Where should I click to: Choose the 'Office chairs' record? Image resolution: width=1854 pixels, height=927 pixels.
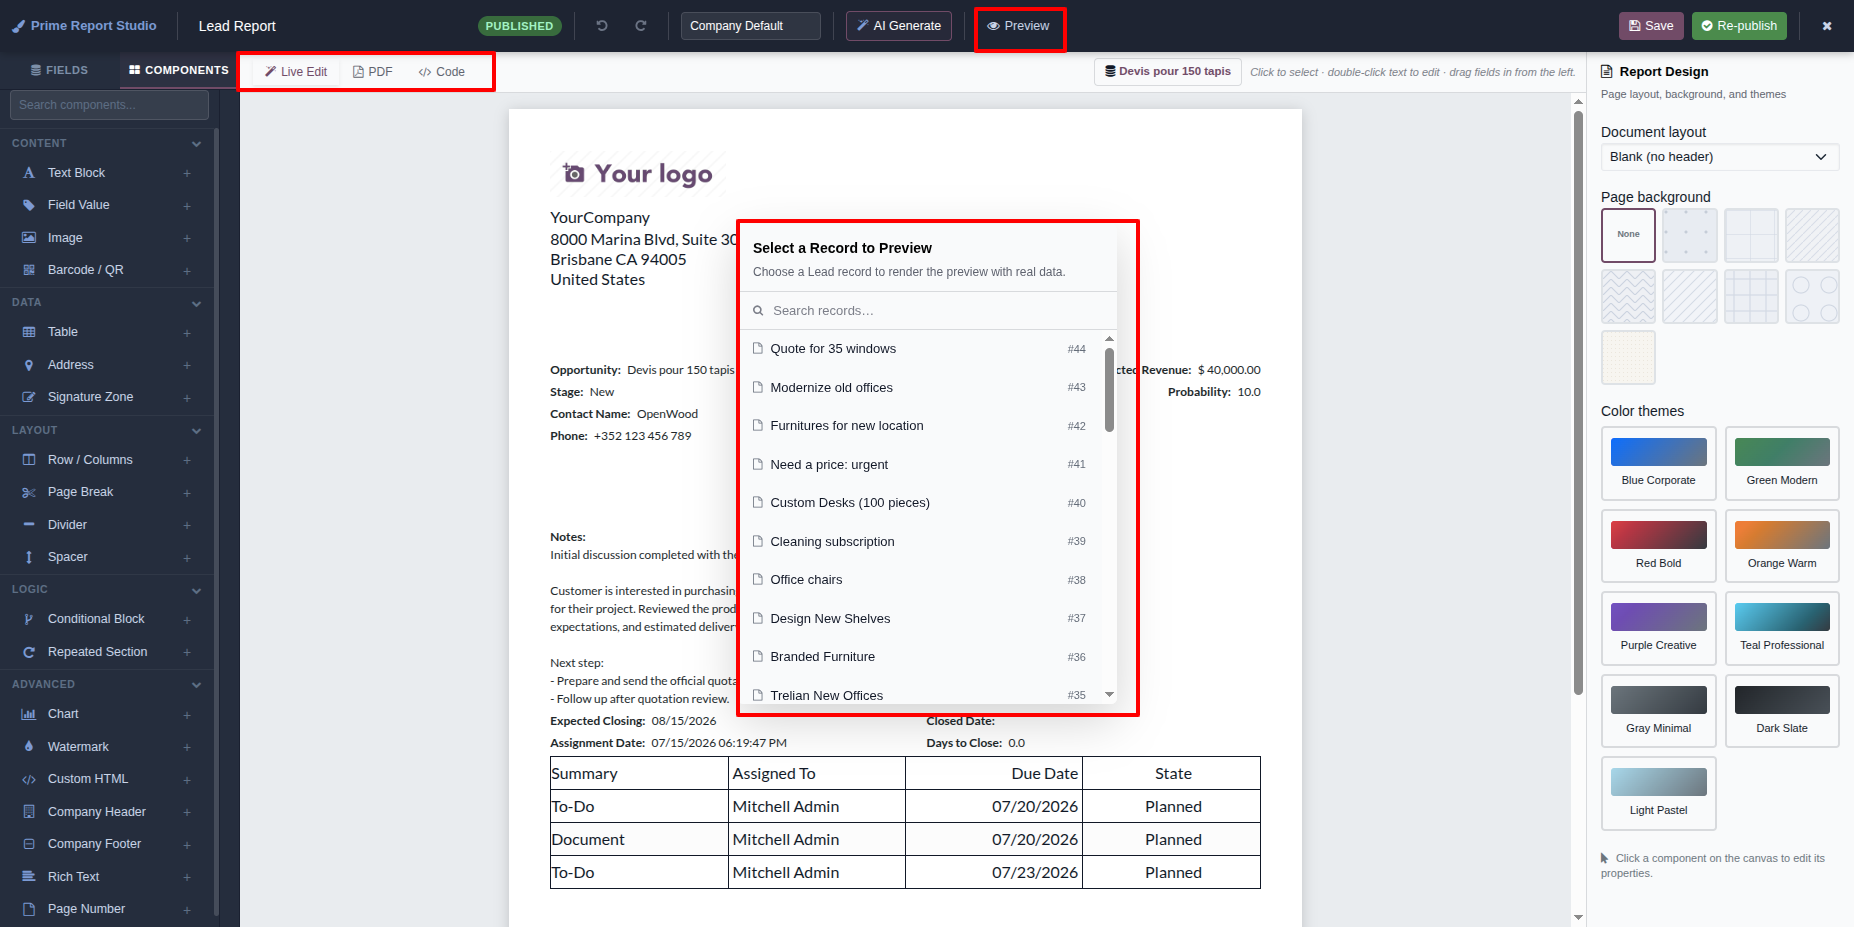(x=919, y=580)
